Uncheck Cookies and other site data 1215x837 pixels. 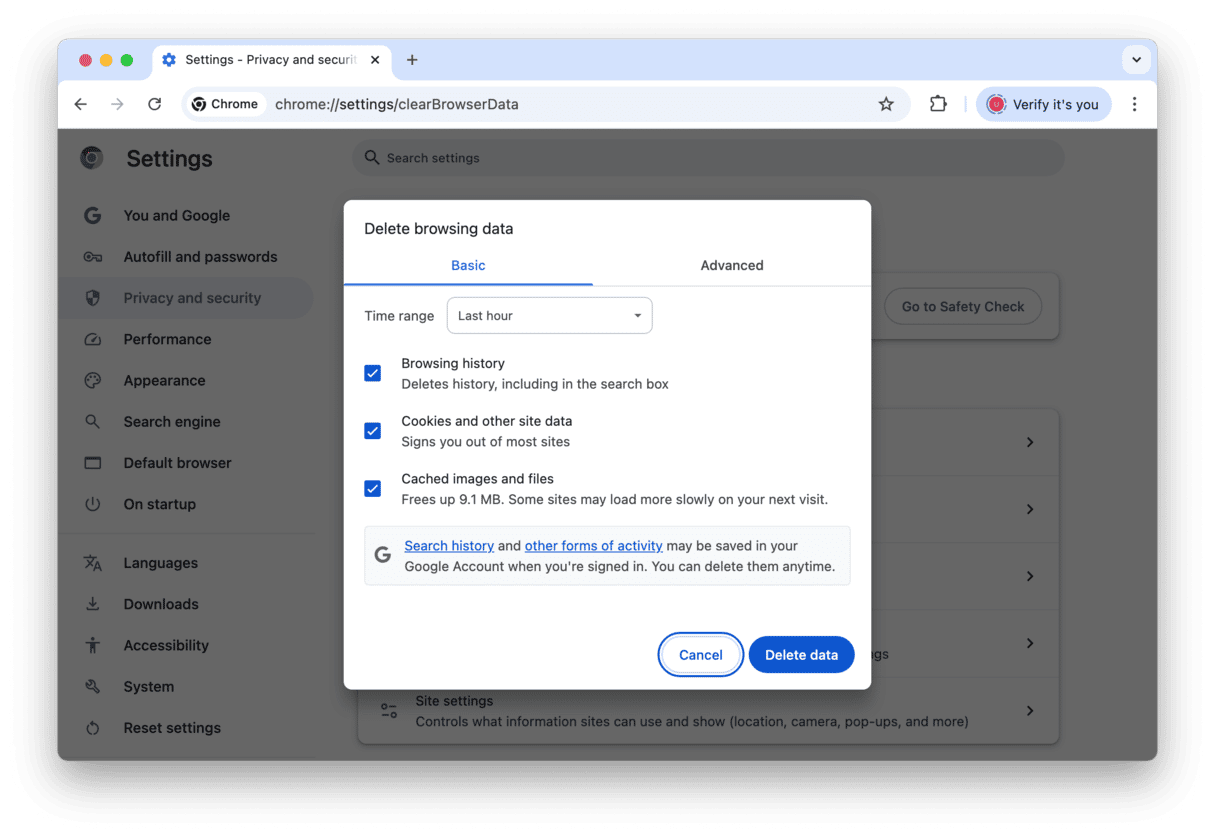click(x=372, y=431)
